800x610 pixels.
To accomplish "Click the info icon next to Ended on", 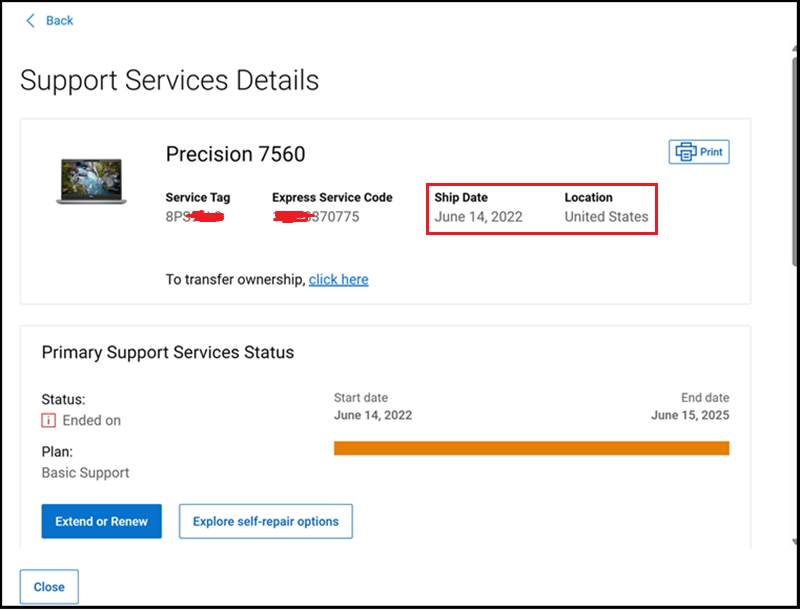I will 48,421.
